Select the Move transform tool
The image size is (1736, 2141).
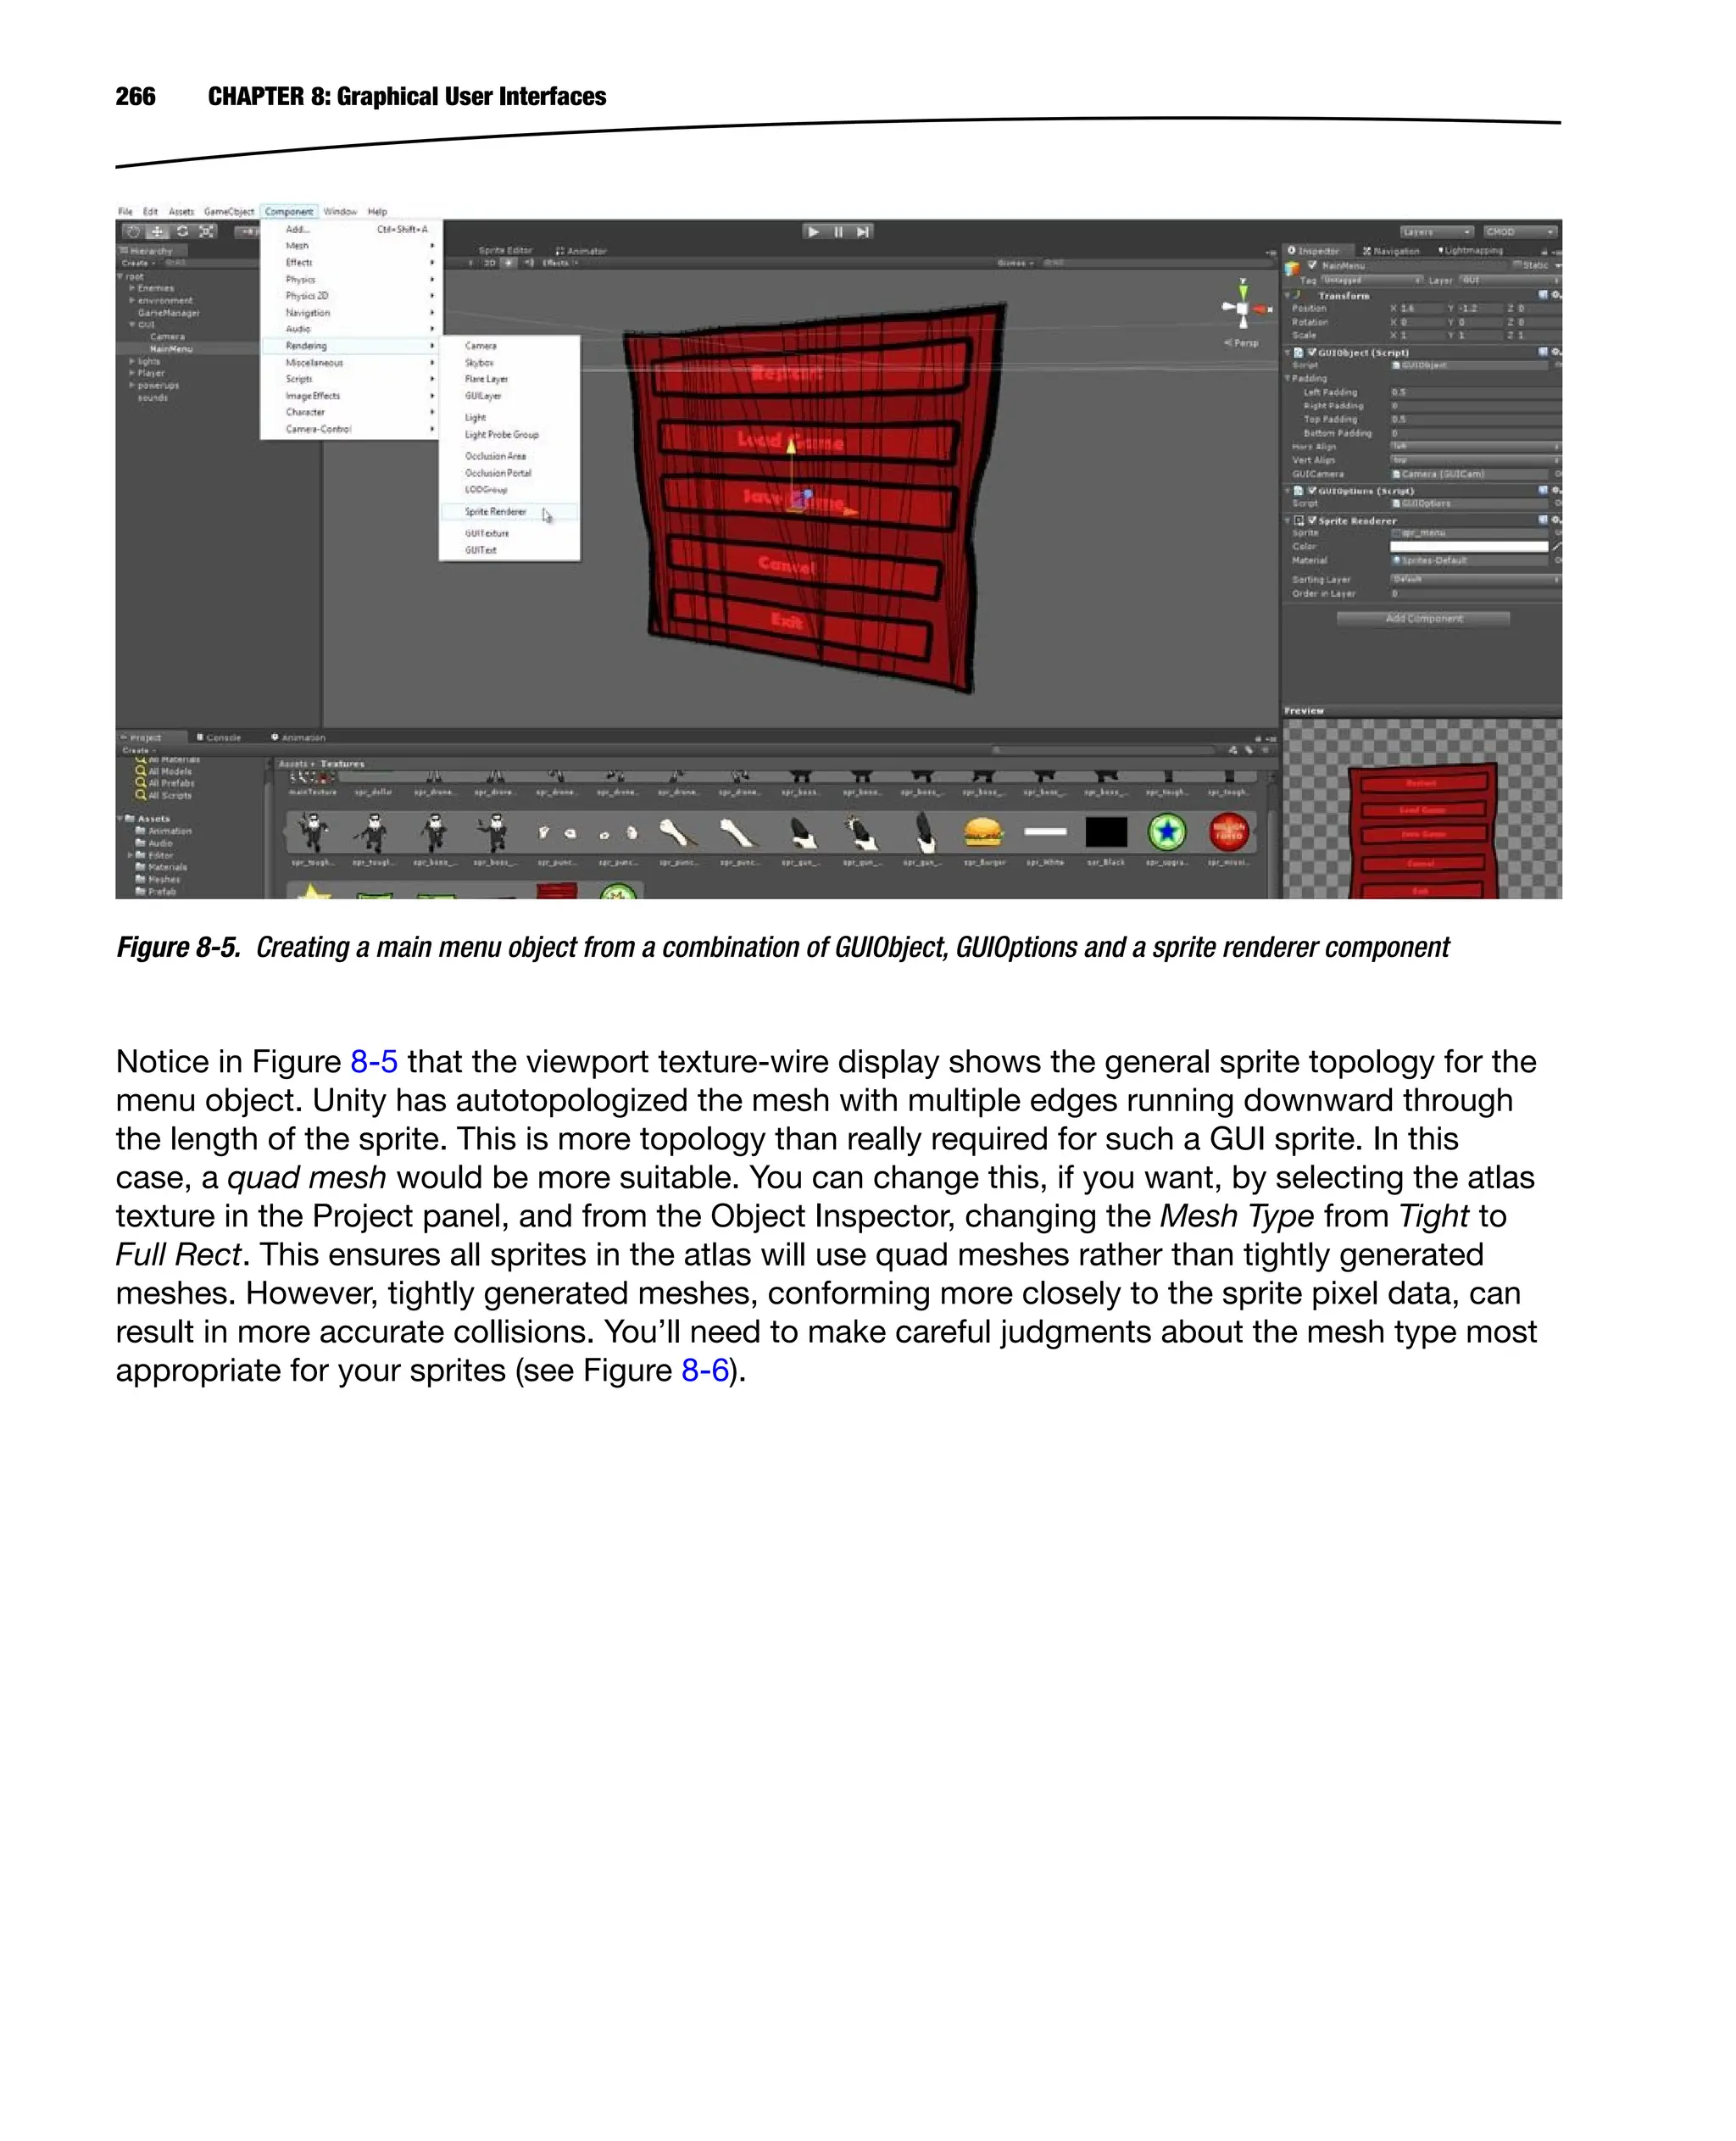pyautogui.click(x=158, y=231)
